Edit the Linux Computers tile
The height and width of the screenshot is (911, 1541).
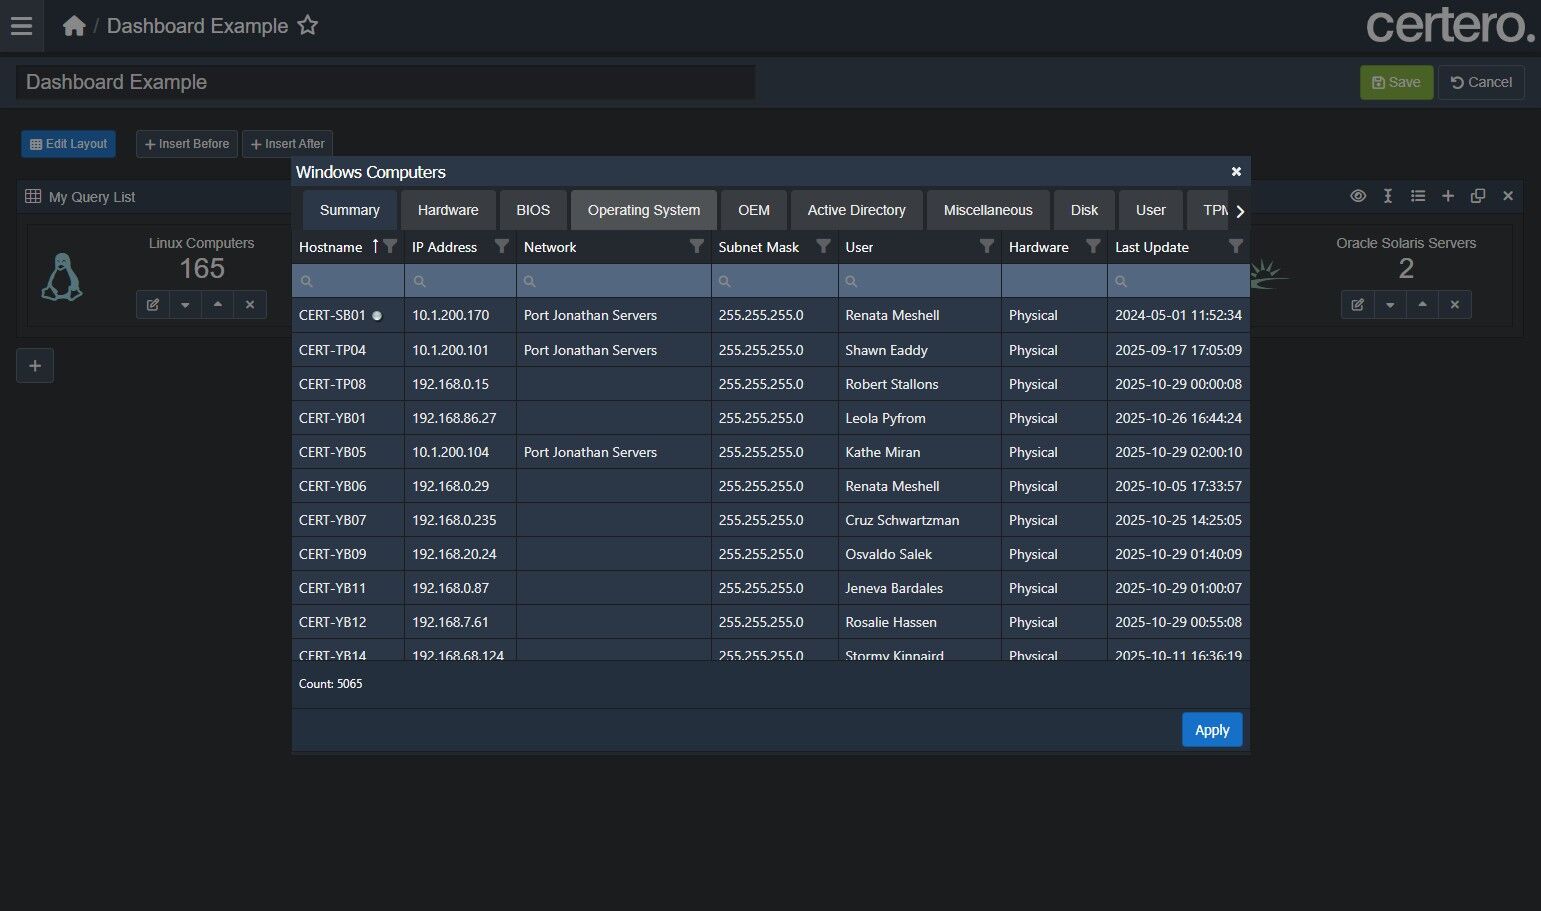tap(153, 305)
